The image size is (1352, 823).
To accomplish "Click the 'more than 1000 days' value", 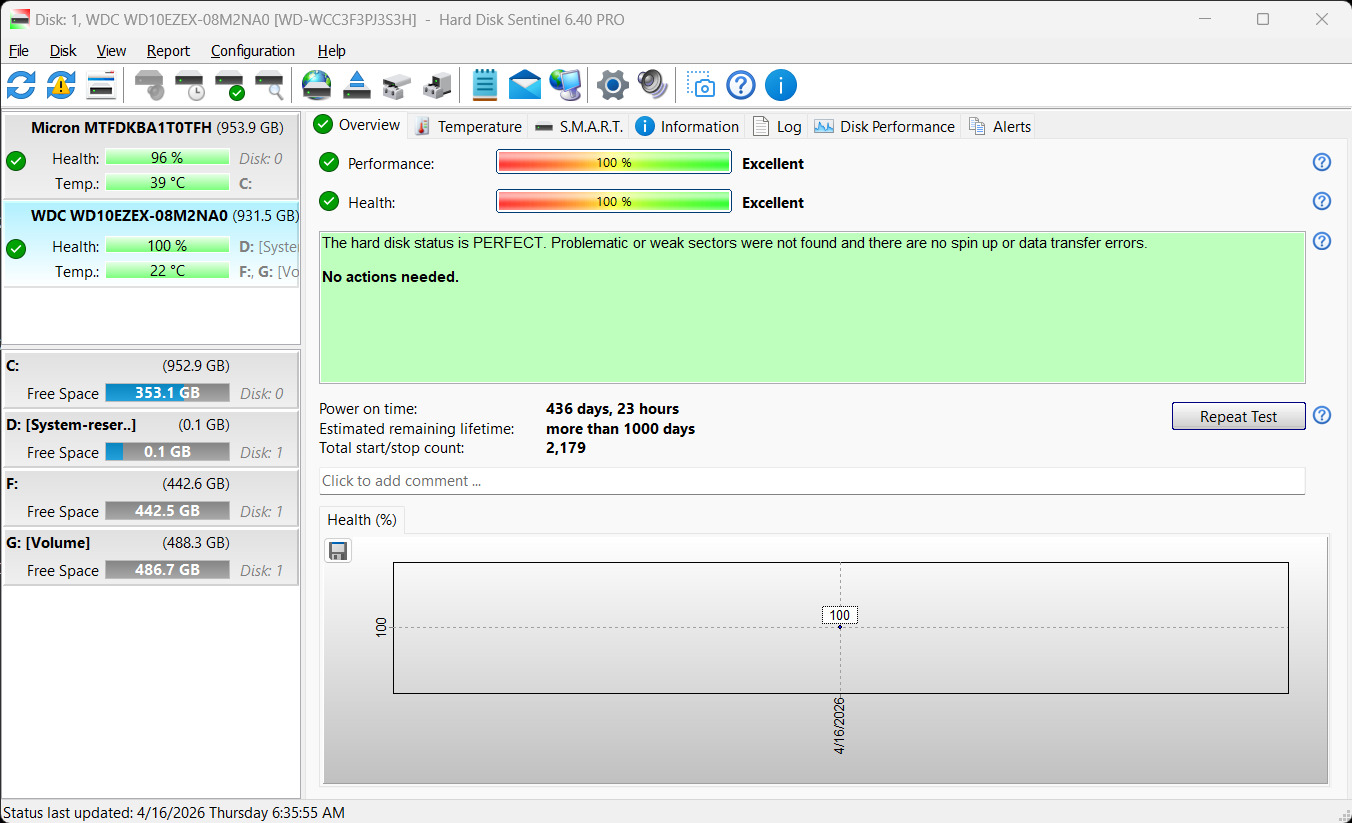I will point(620,429).
